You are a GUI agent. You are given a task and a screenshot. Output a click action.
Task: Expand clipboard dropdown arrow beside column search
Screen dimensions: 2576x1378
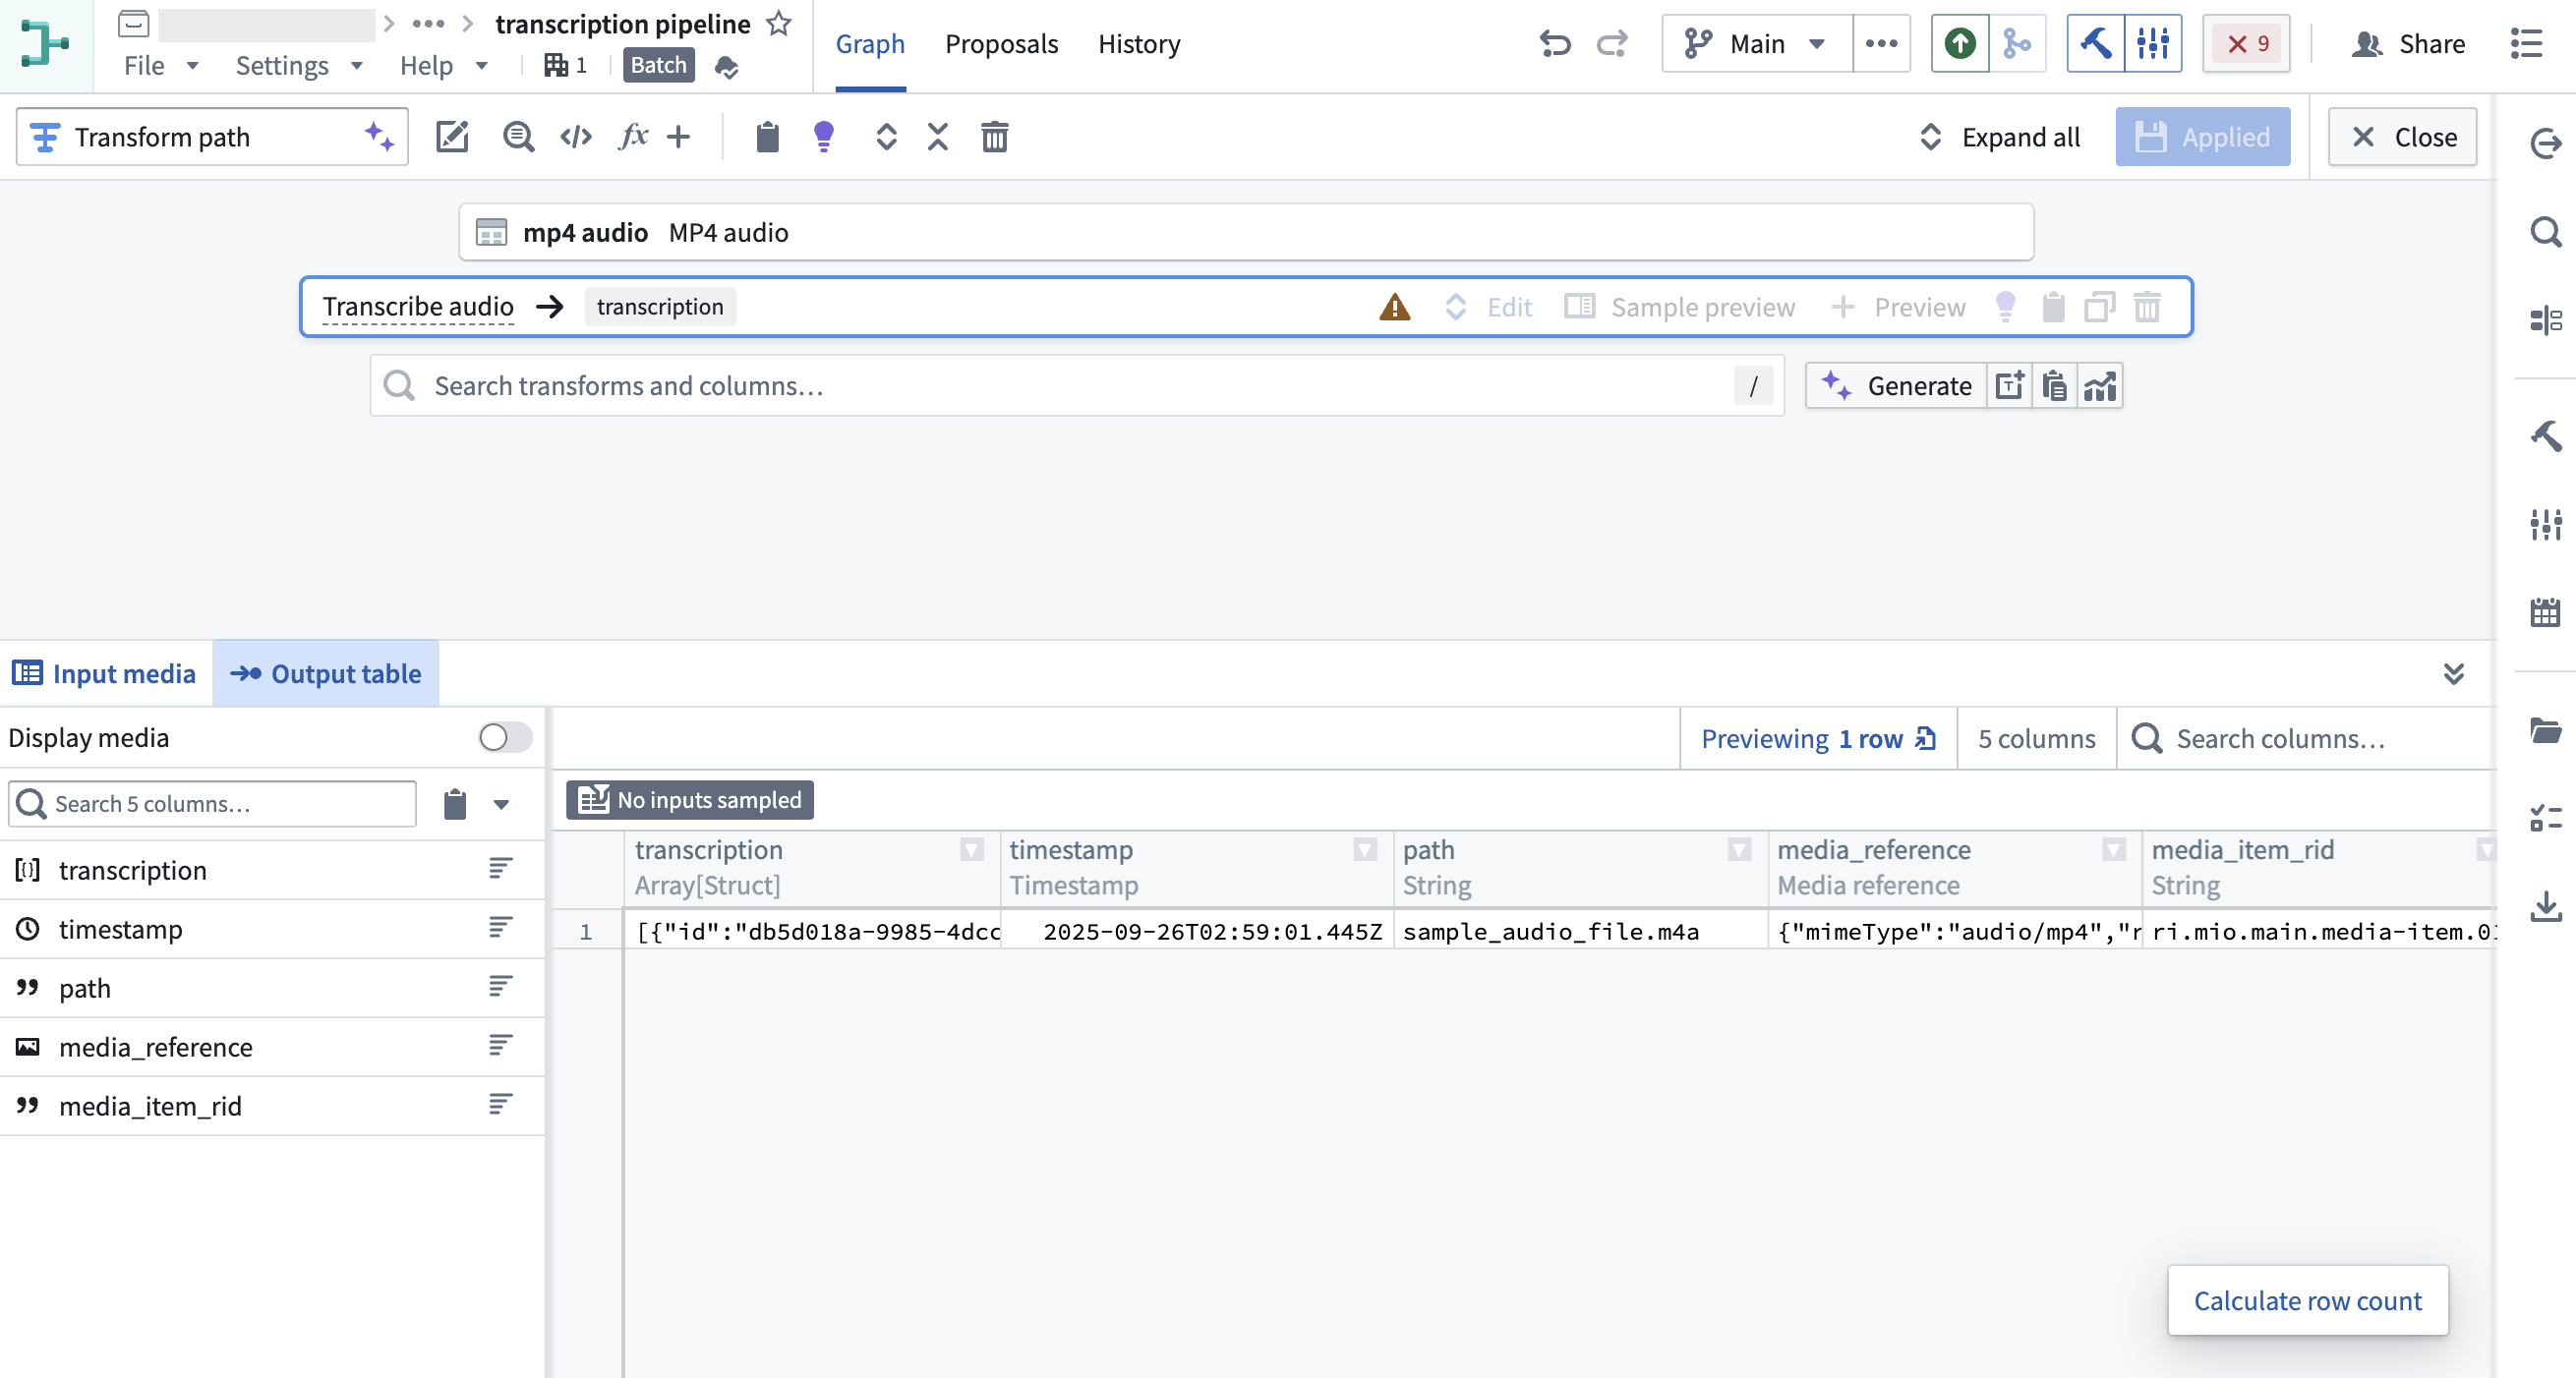pos(501,804)
